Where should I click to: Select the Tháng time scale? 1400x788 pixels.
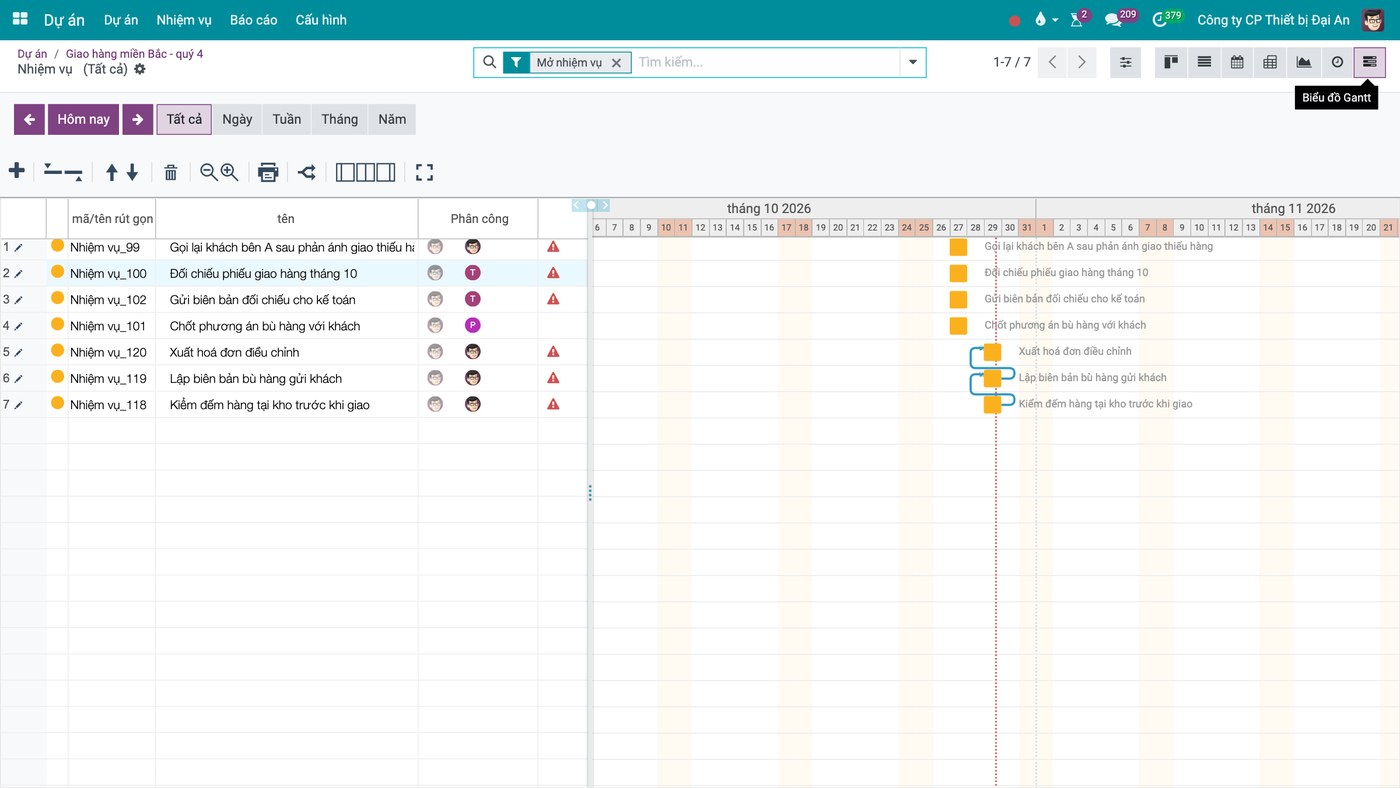[x=340, y=119]
